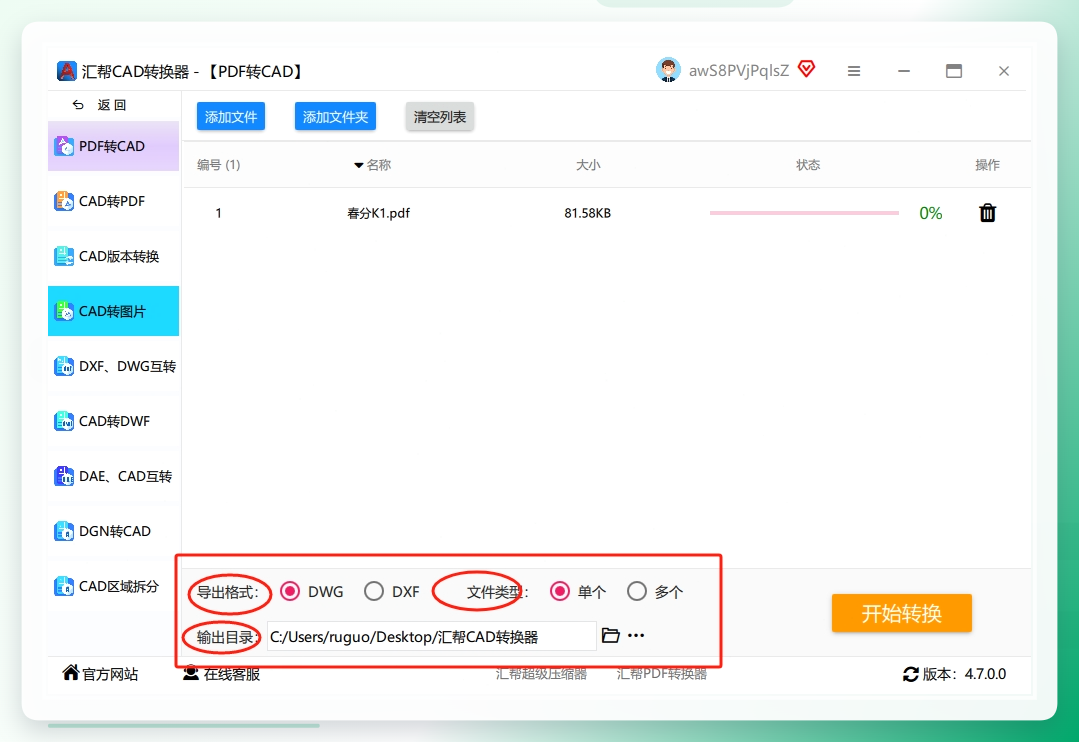Open the hamburger menu icon
1079x742 pixels.
point(854,71)
